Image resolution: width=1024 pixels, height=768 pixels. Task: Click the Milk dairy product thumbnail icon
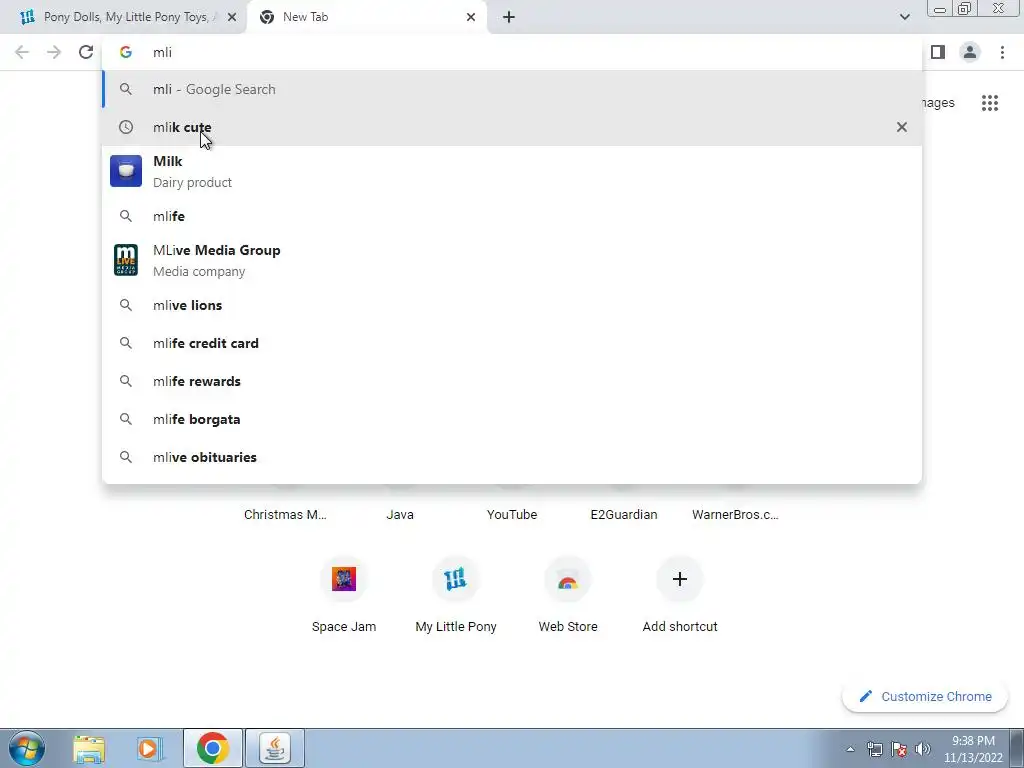pos(126,171)
